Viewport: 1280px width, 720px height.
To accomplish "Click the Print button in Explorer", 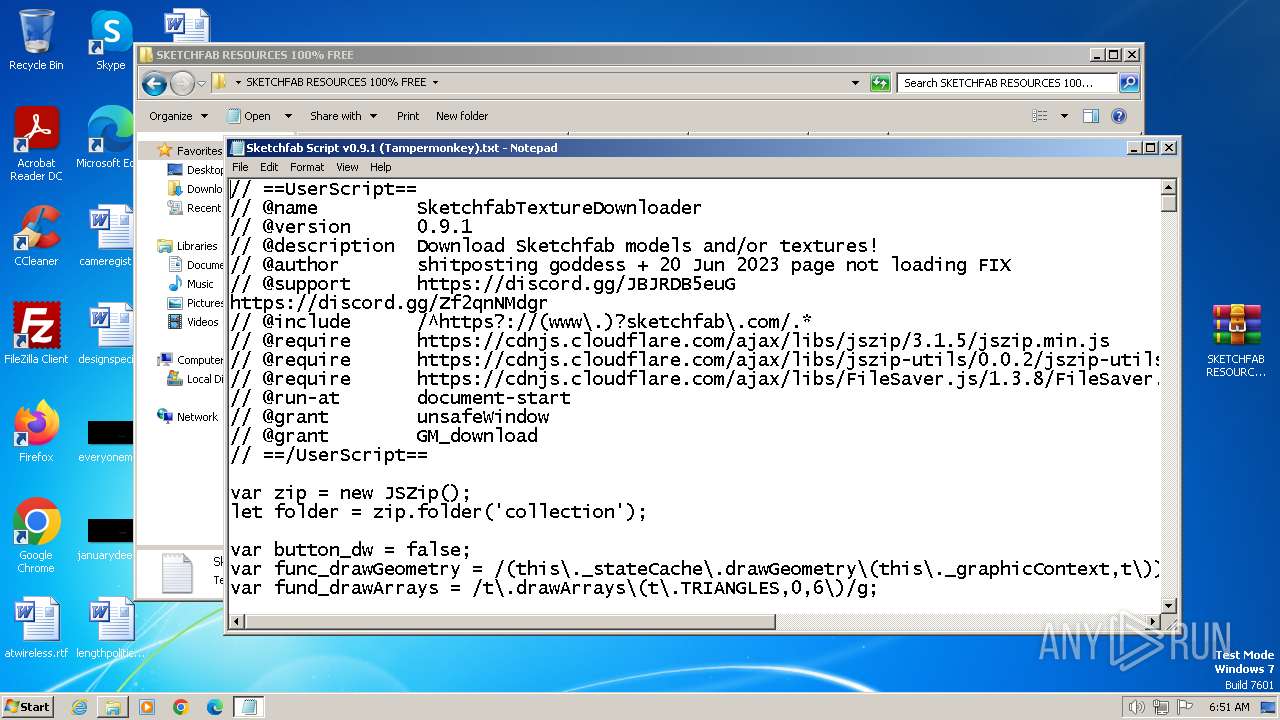I will click(x=408, y=116).
